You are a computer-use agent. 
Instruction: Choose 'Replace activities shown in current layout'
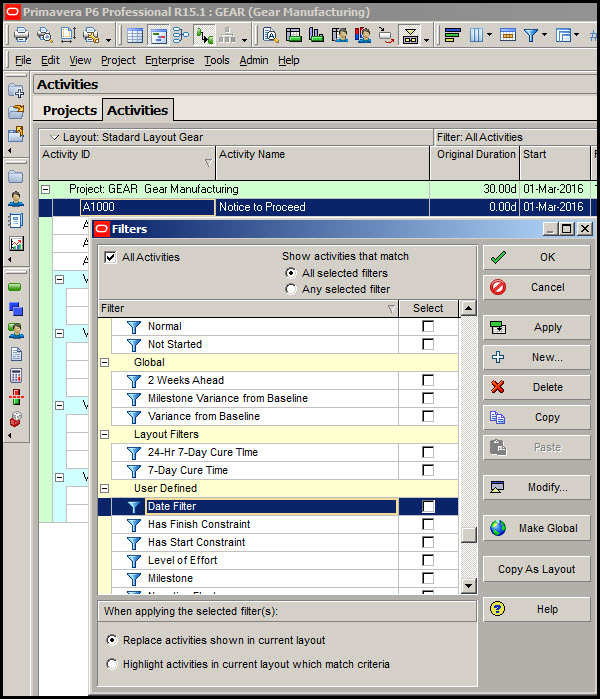112,640
